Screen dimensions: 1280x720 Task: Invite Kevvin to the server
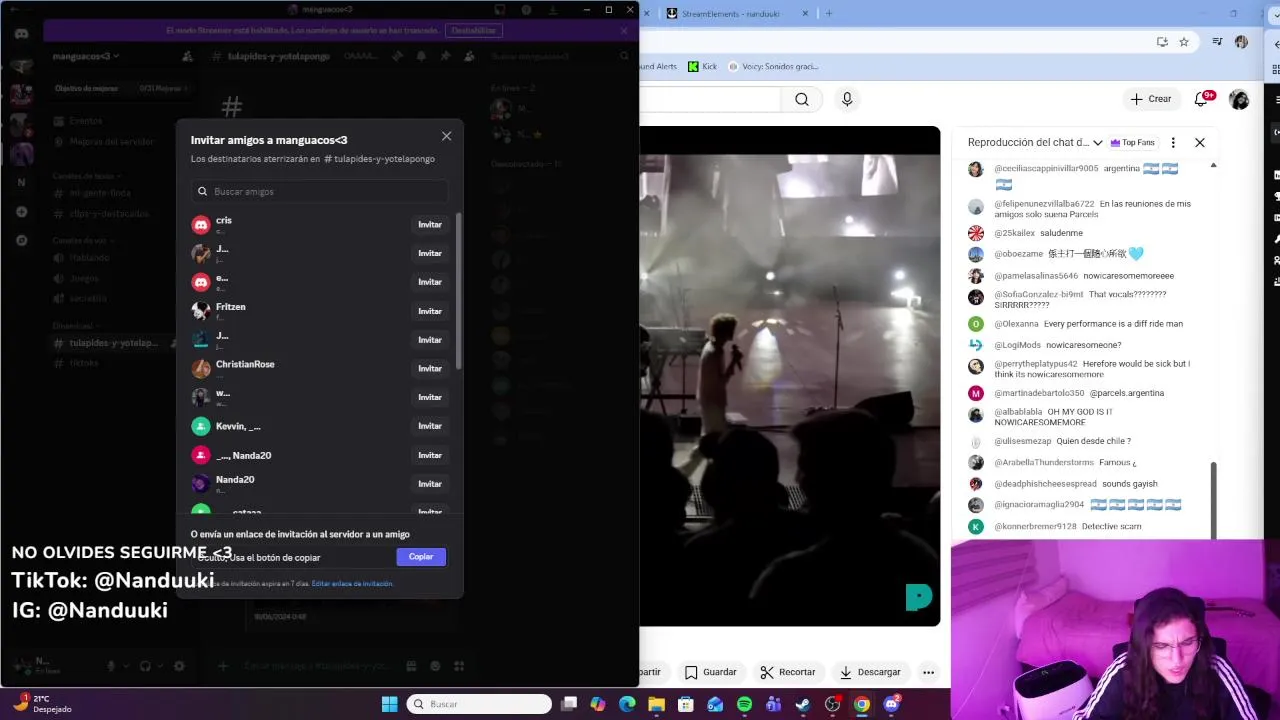(x=430, y=426)
